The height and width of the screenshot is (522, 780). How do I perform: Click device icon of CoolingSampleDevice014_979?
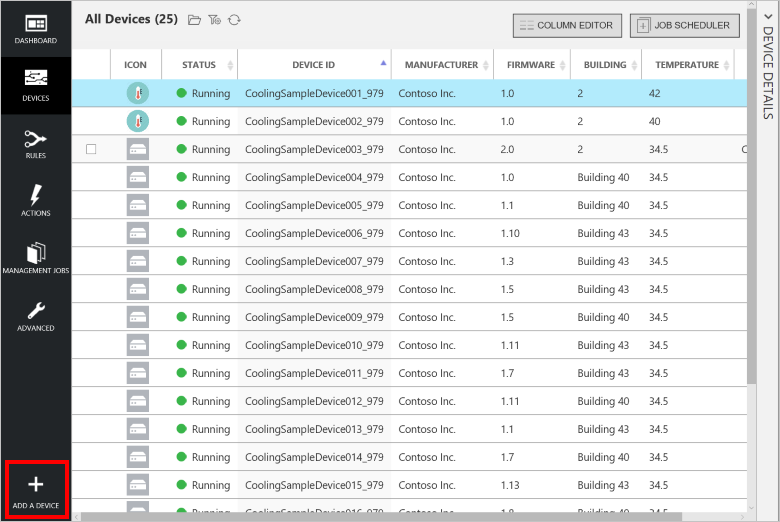138,457
